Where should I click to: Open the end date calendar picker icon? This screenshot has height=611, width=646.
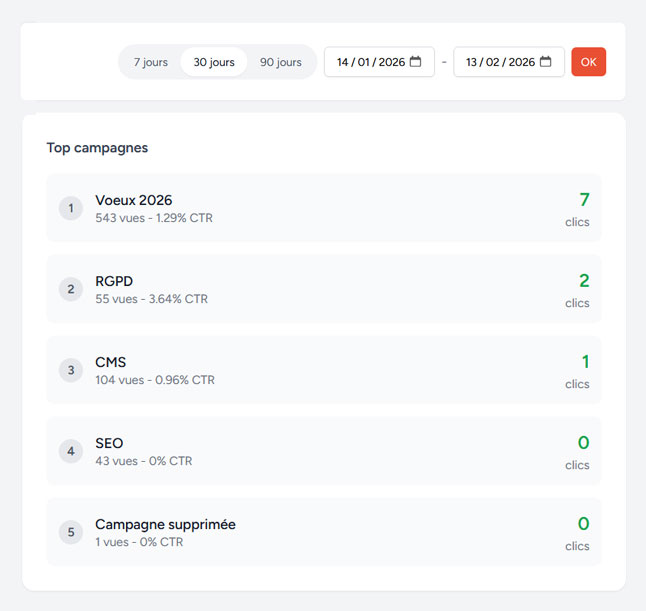[546, 62]
